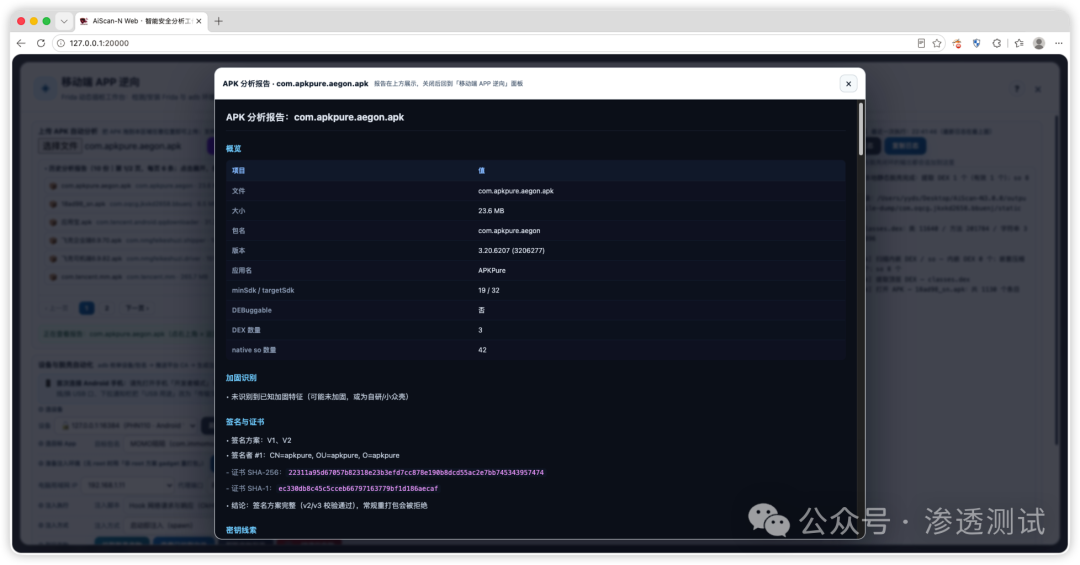This screenshot has width=1080, height=565.
Task: Close the AiScan-N Web tab
Action: click(198, 21)
